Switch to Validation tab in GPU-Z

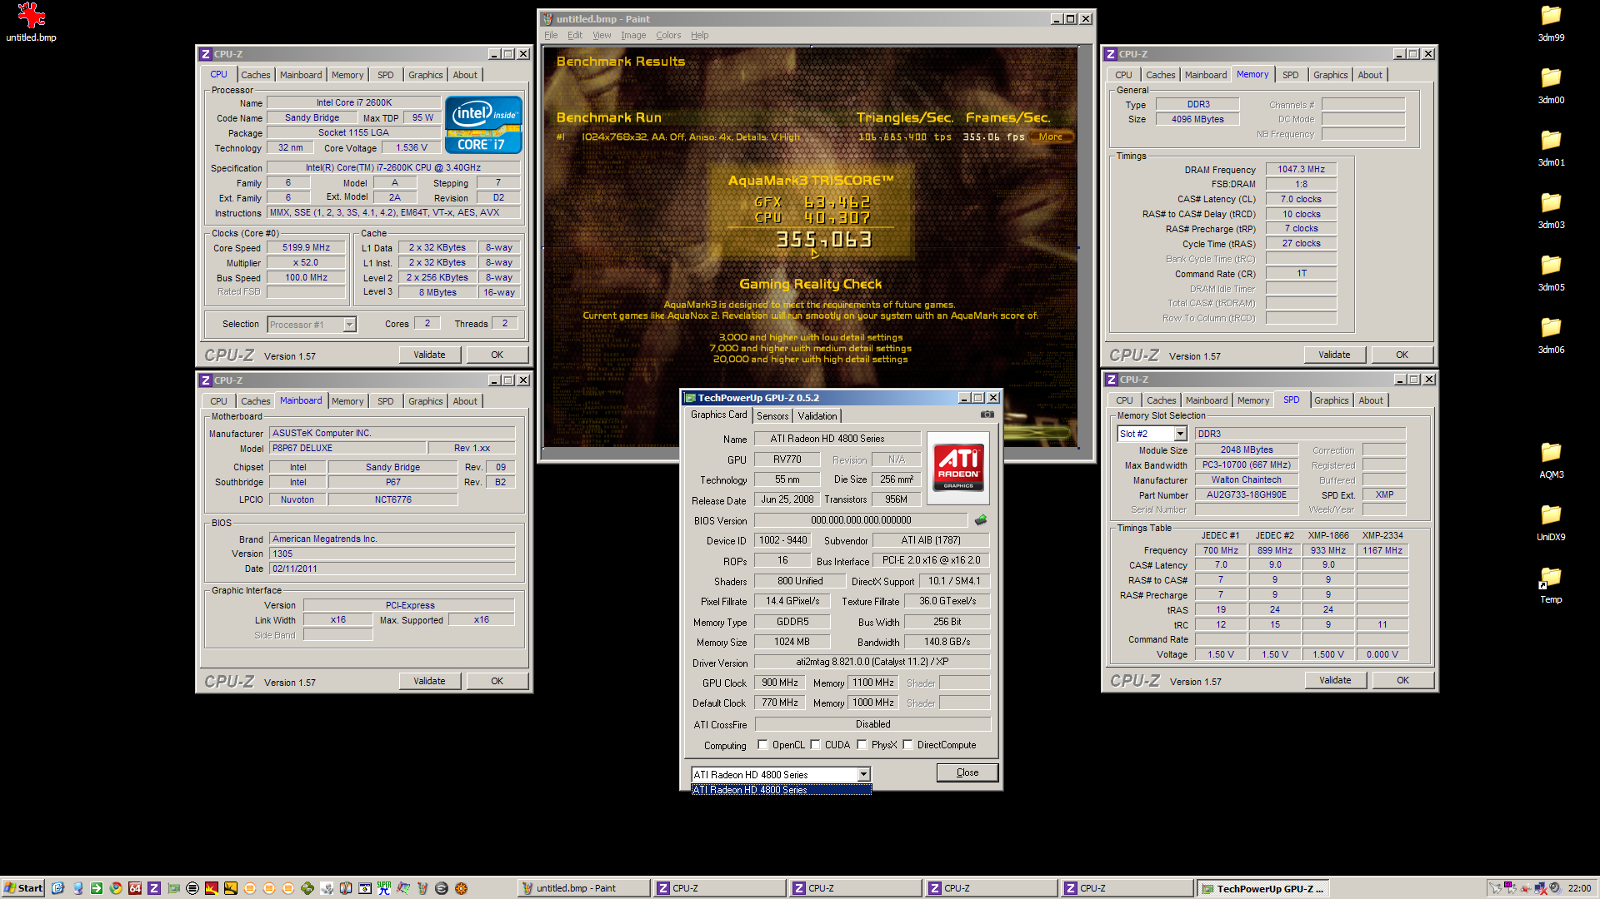point(817,416)
